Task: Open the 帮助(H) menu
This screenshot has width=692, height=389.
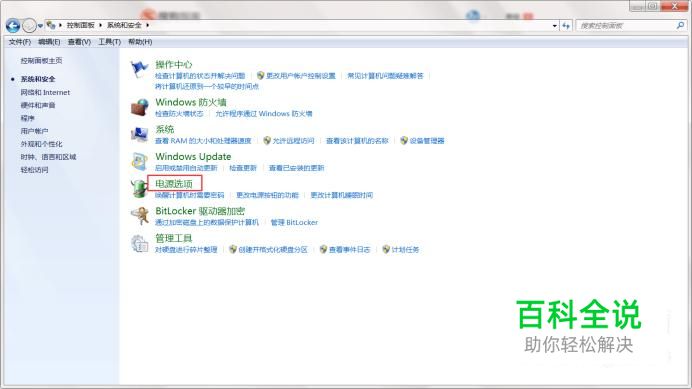Action: pyautogui.click(x=140, y=42)
